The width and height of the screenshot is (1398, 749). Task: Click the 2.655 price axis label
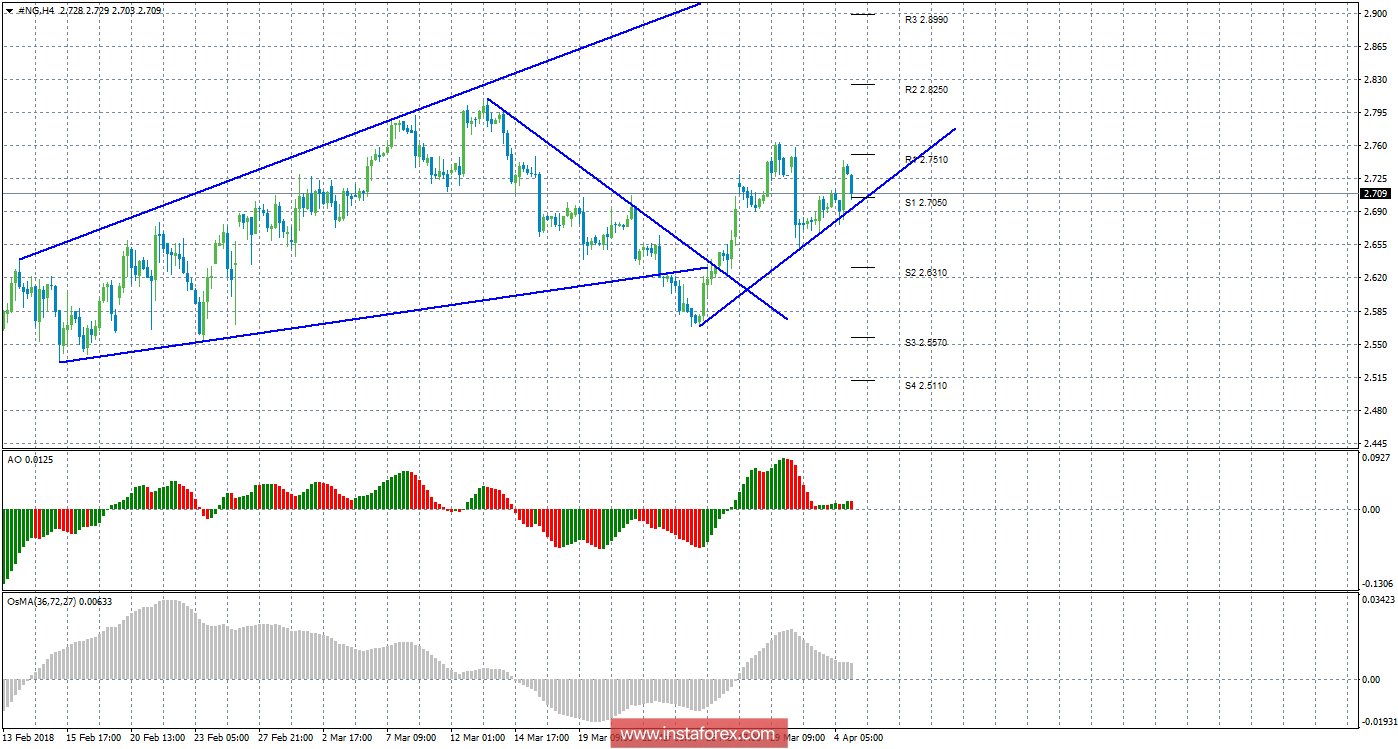coord(1375,245)
